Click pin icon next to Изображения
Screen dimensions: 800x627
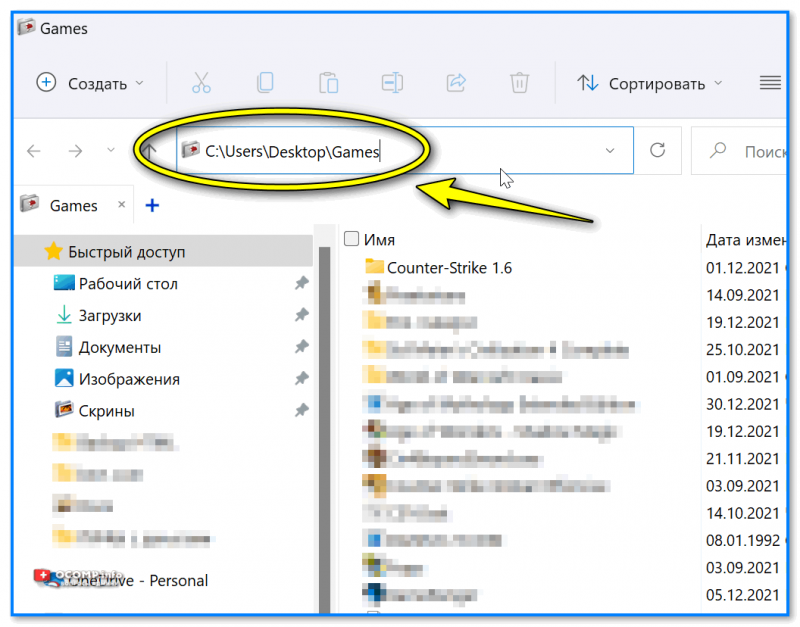302,379
